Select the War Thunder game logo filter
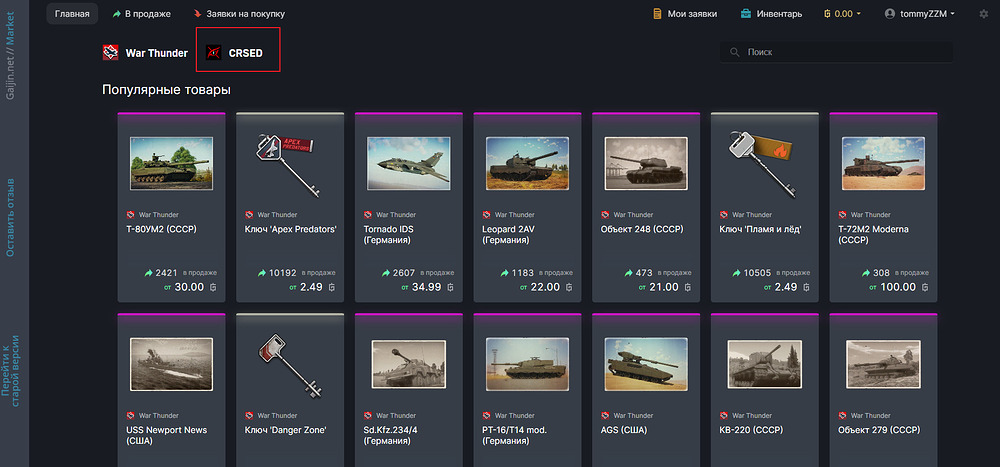 (x=110, y=53)
